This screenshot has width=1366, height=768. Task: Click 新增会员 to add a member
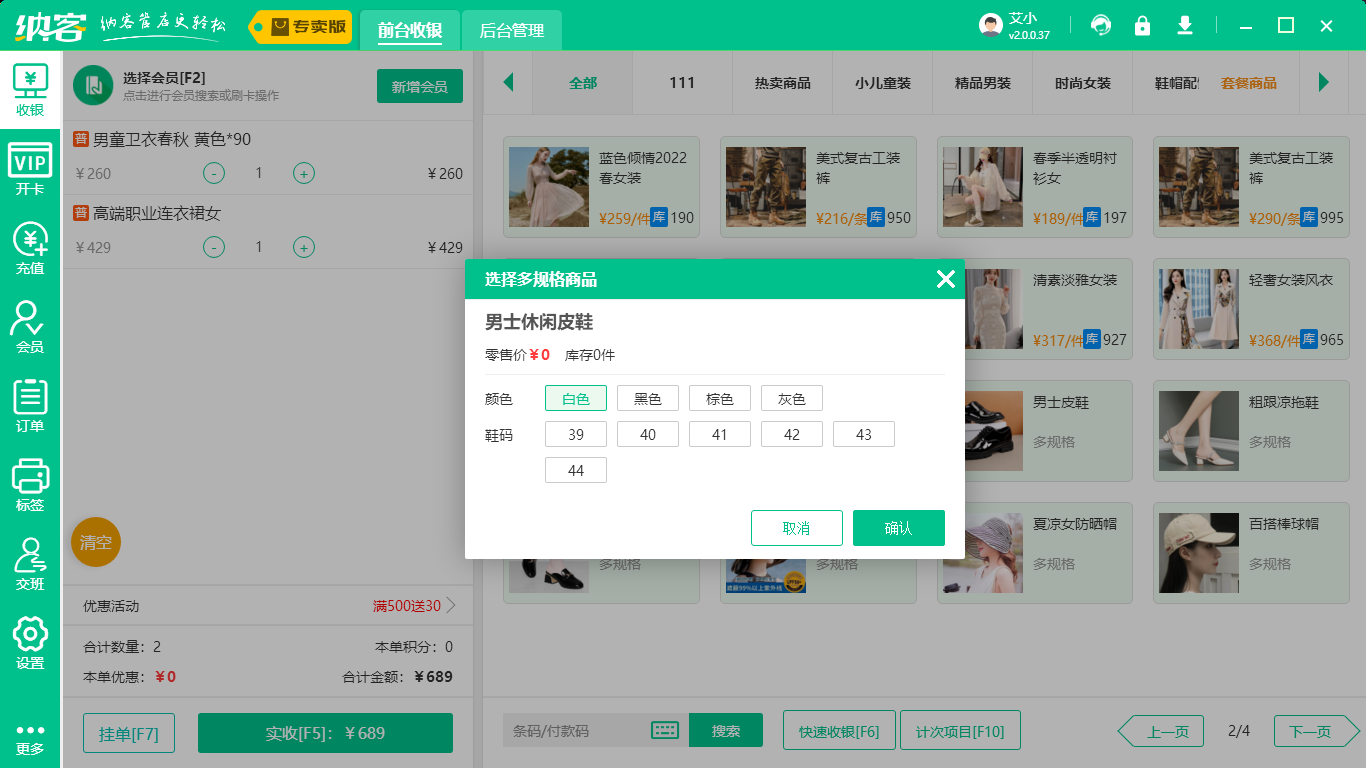[419, 86]
